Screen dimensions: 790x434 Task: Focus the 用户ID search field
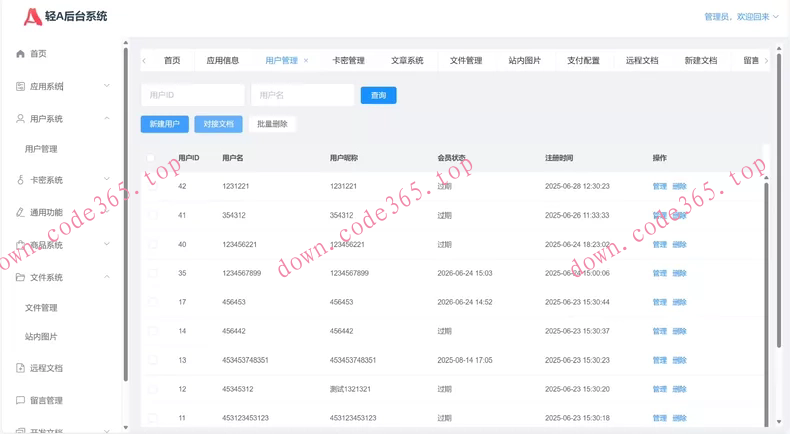[x=192, y=95]
